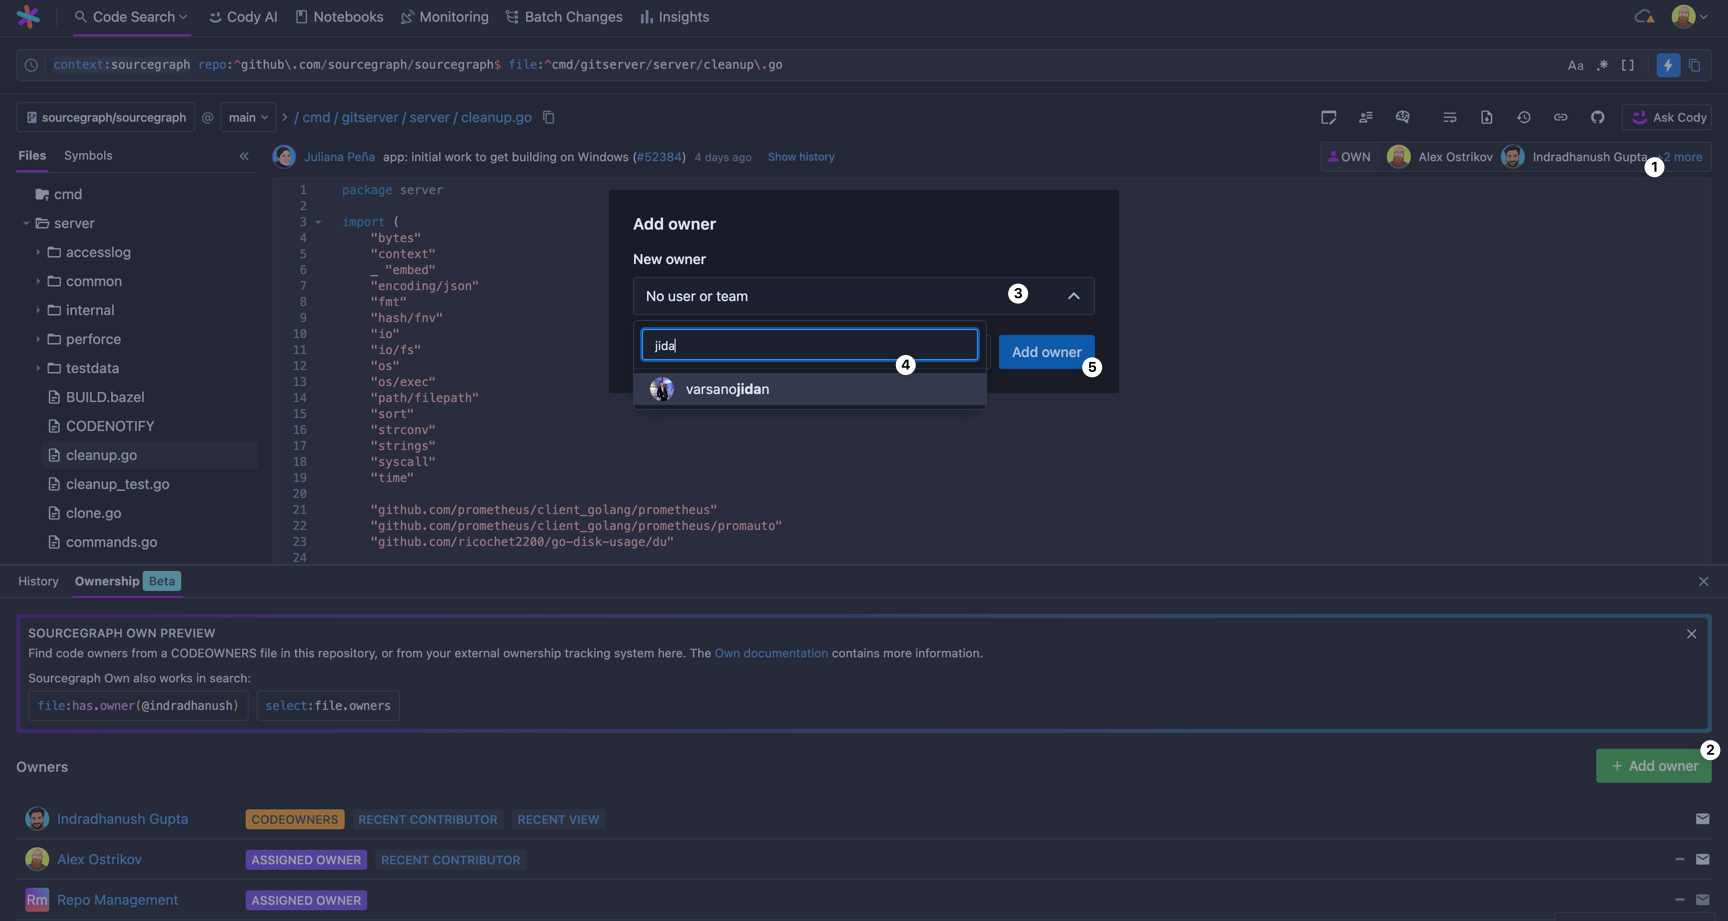Image resolution: width=1728 pixels, height=921 pixels.
Task: Collapse import block on line 3
Action: point(318,222)
